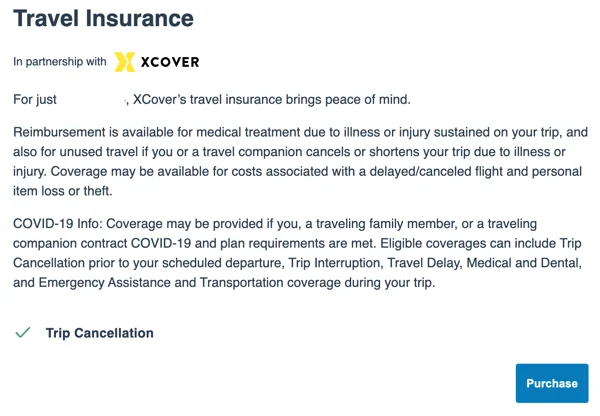Click the green checkmark beside Trip Cancellation
Viewport: 600px width, 416px height.
(x=23, y=333)
